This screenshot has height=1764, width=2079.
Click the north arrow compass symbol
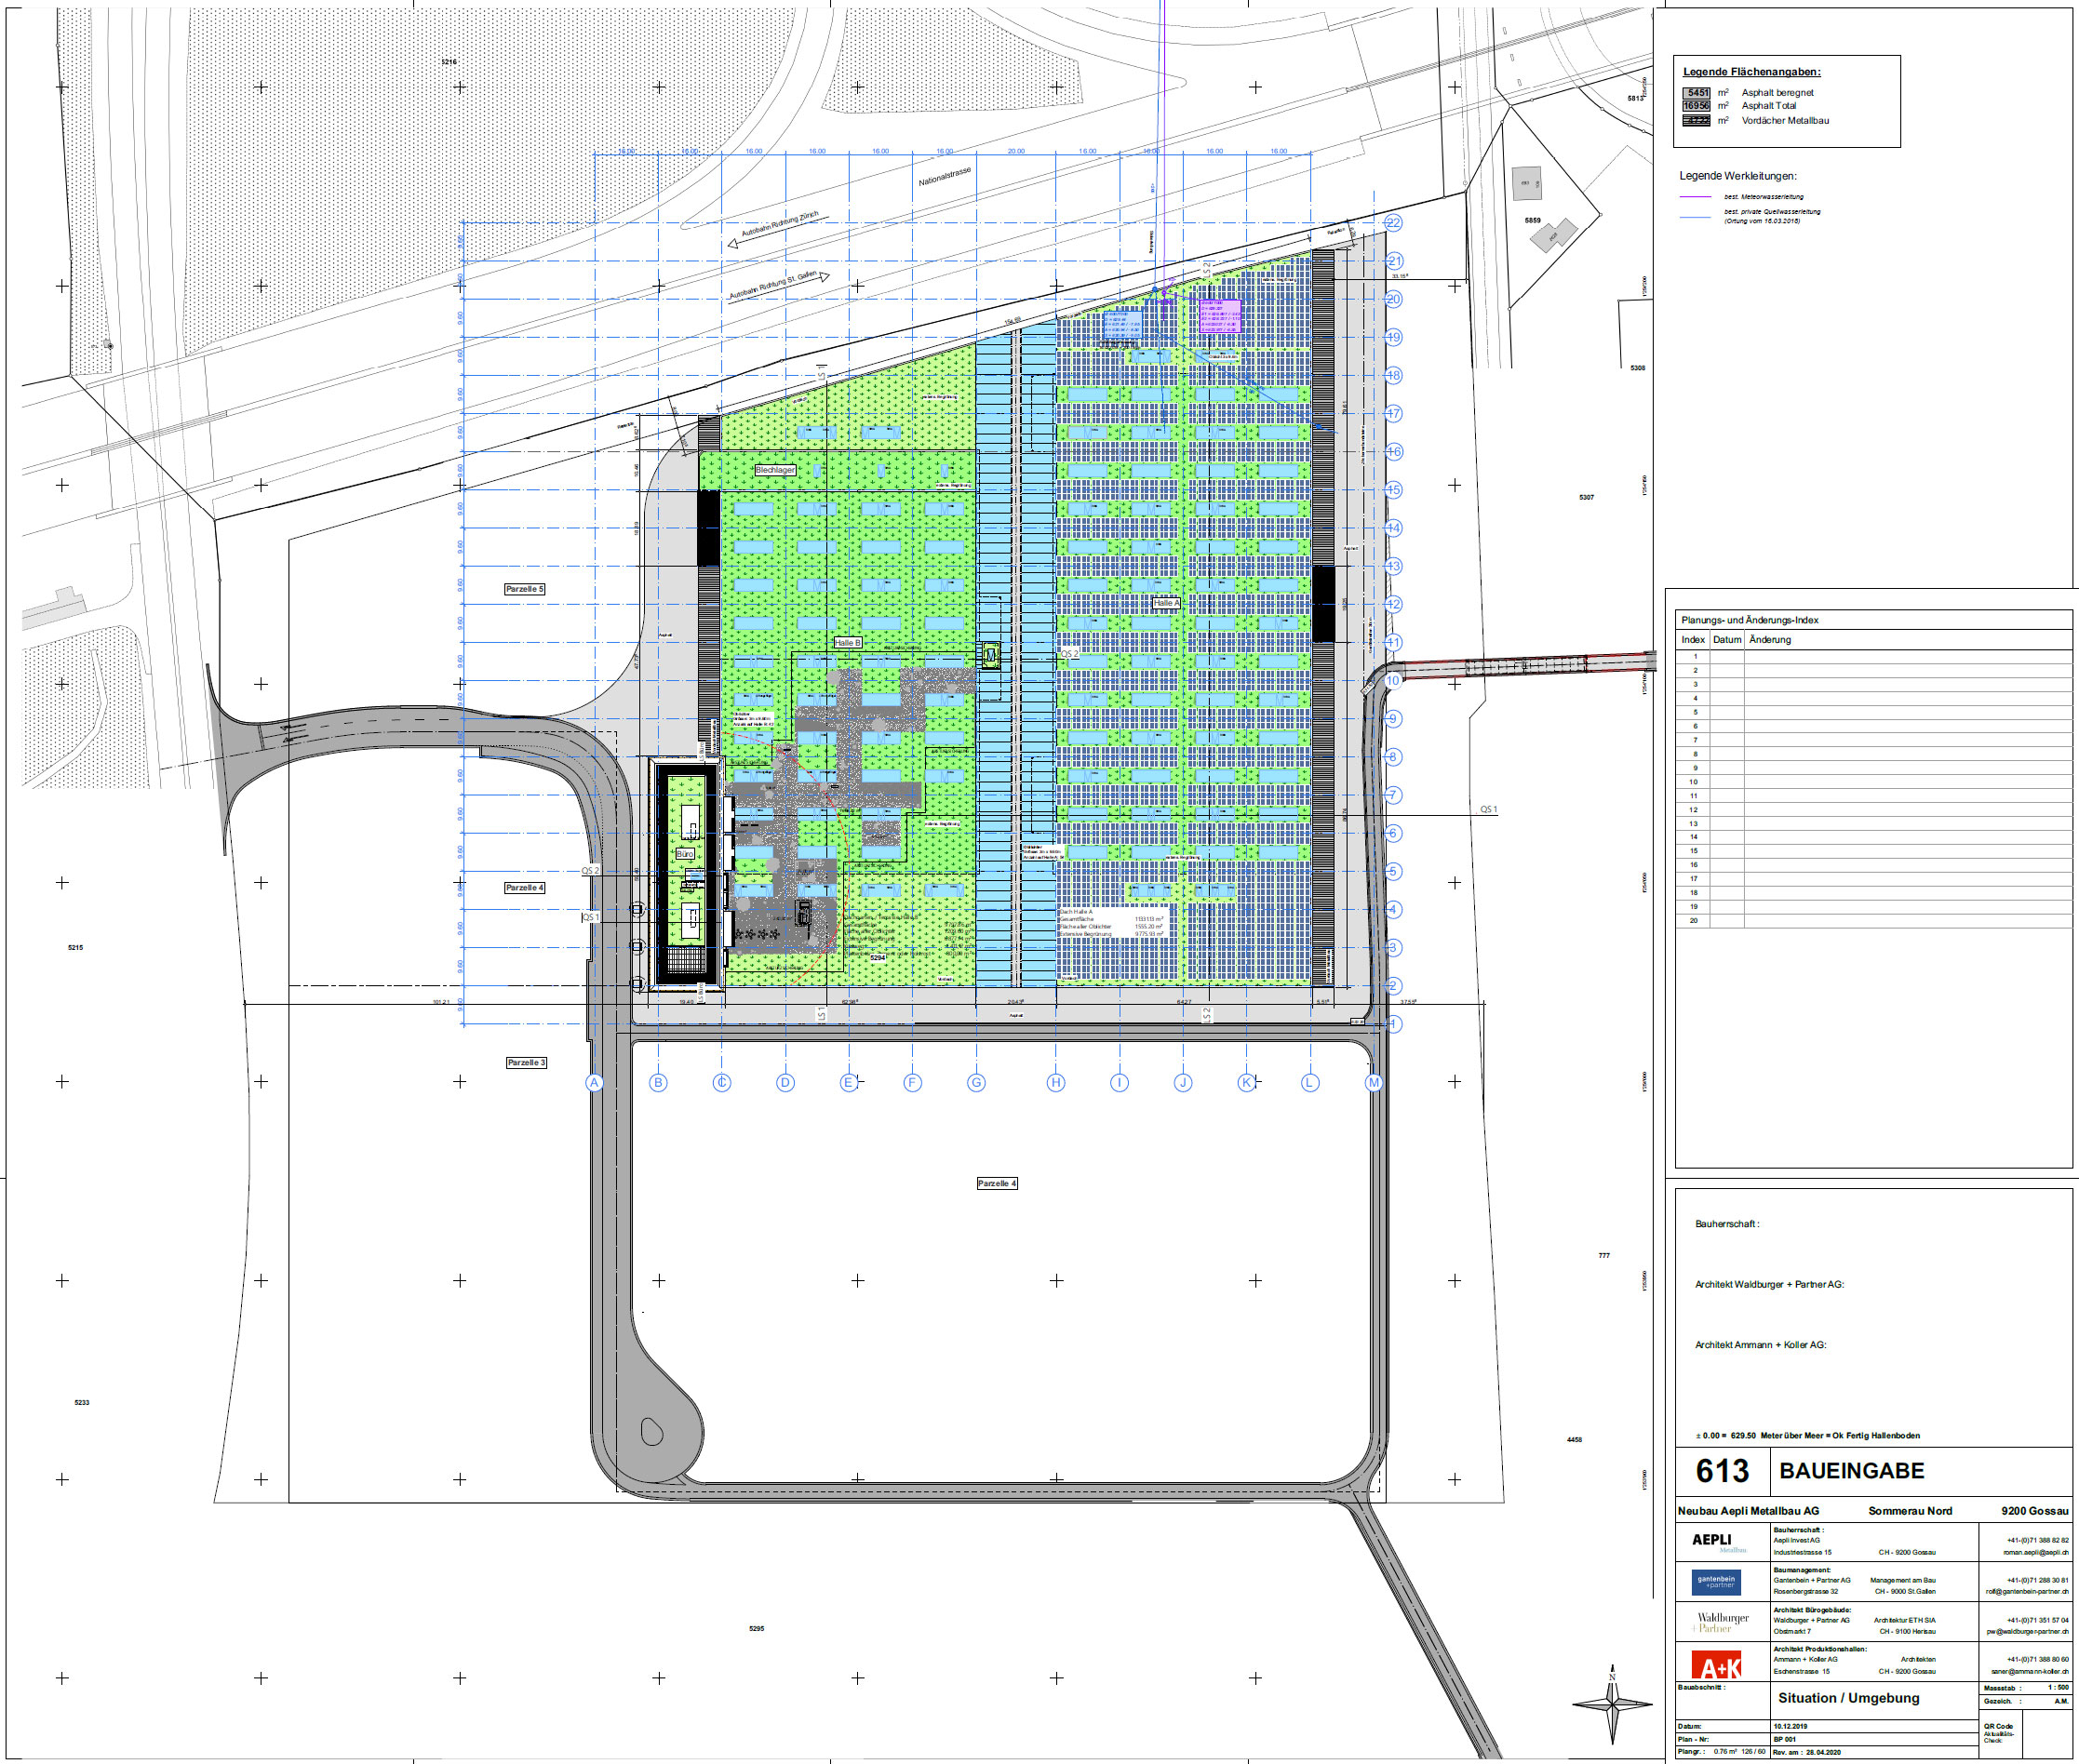point(1611,1704)
